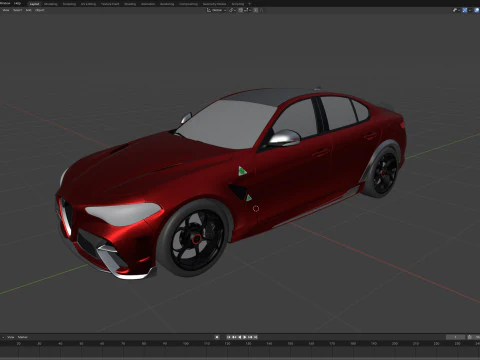Screen dimensions: 480x360
Task: Select the car's front wheel in viewport
Action: point(193,238)
